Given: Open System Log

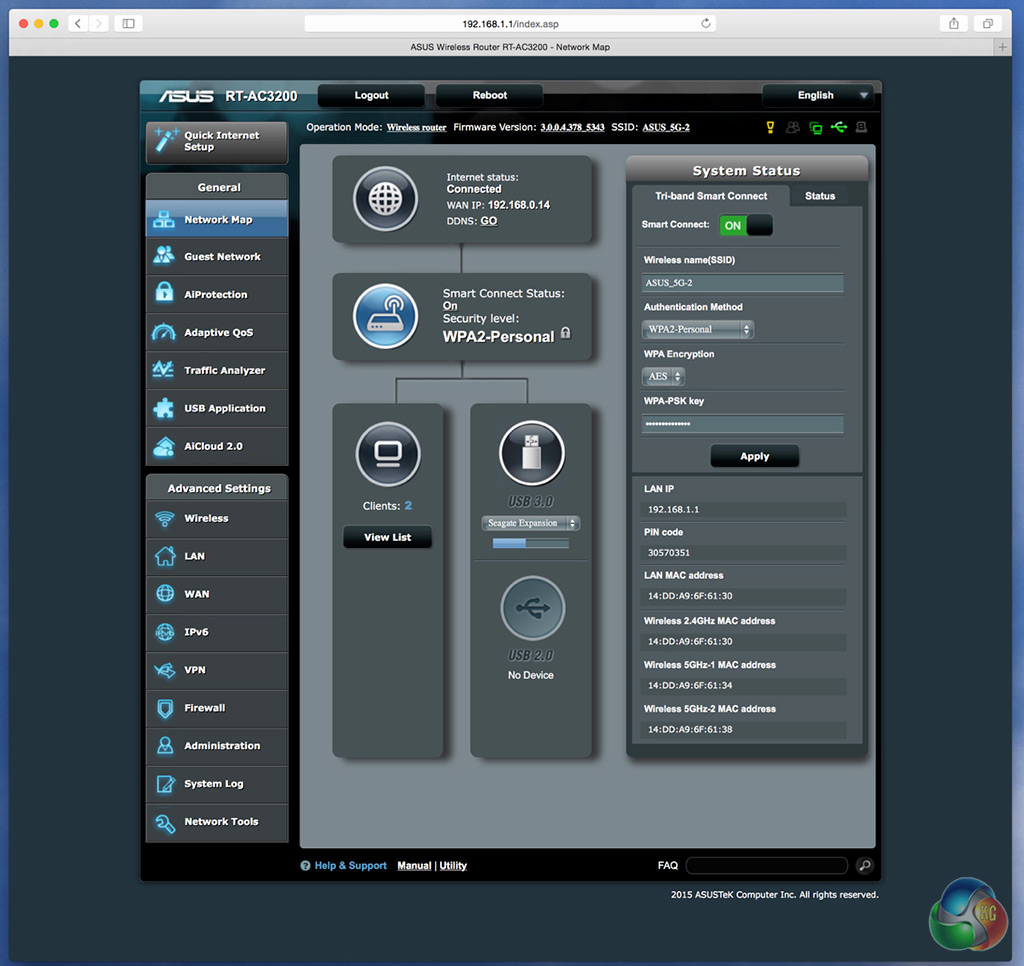Looking at the screenshot, I should tap(217, 784).
